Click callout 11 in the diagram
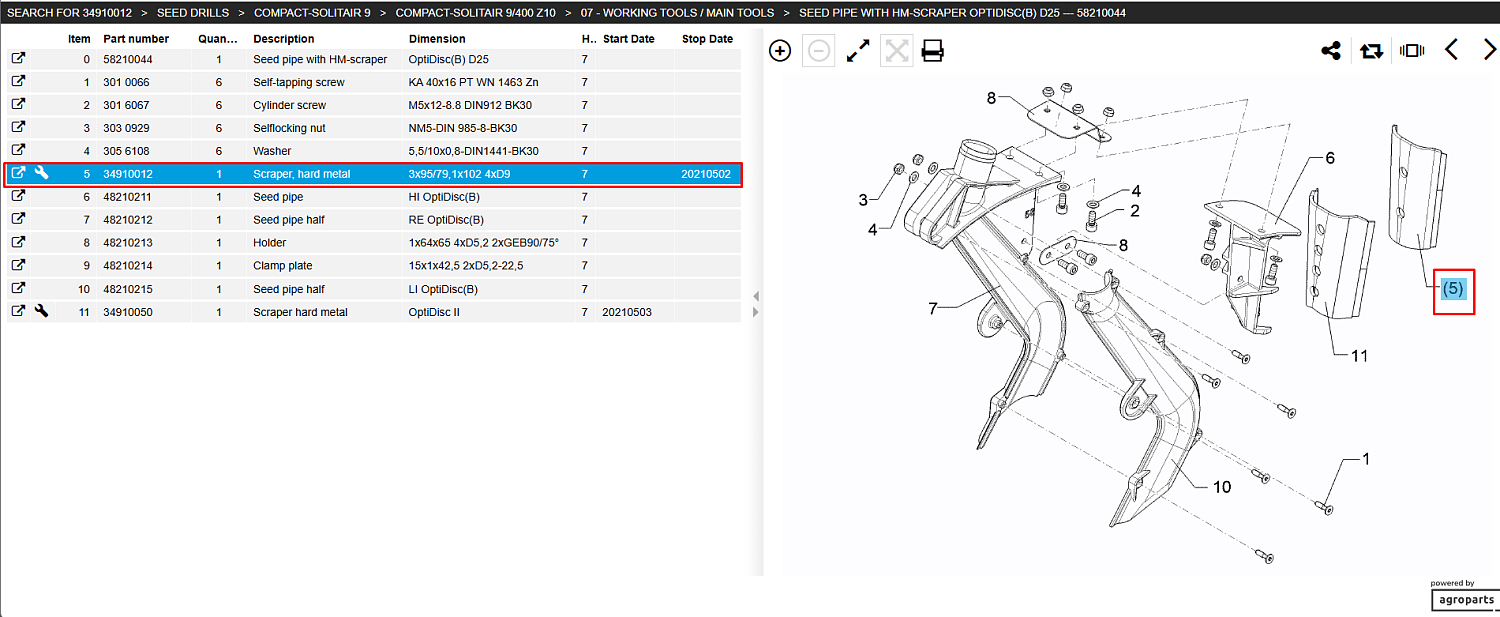 click(x=1359, y=356)
